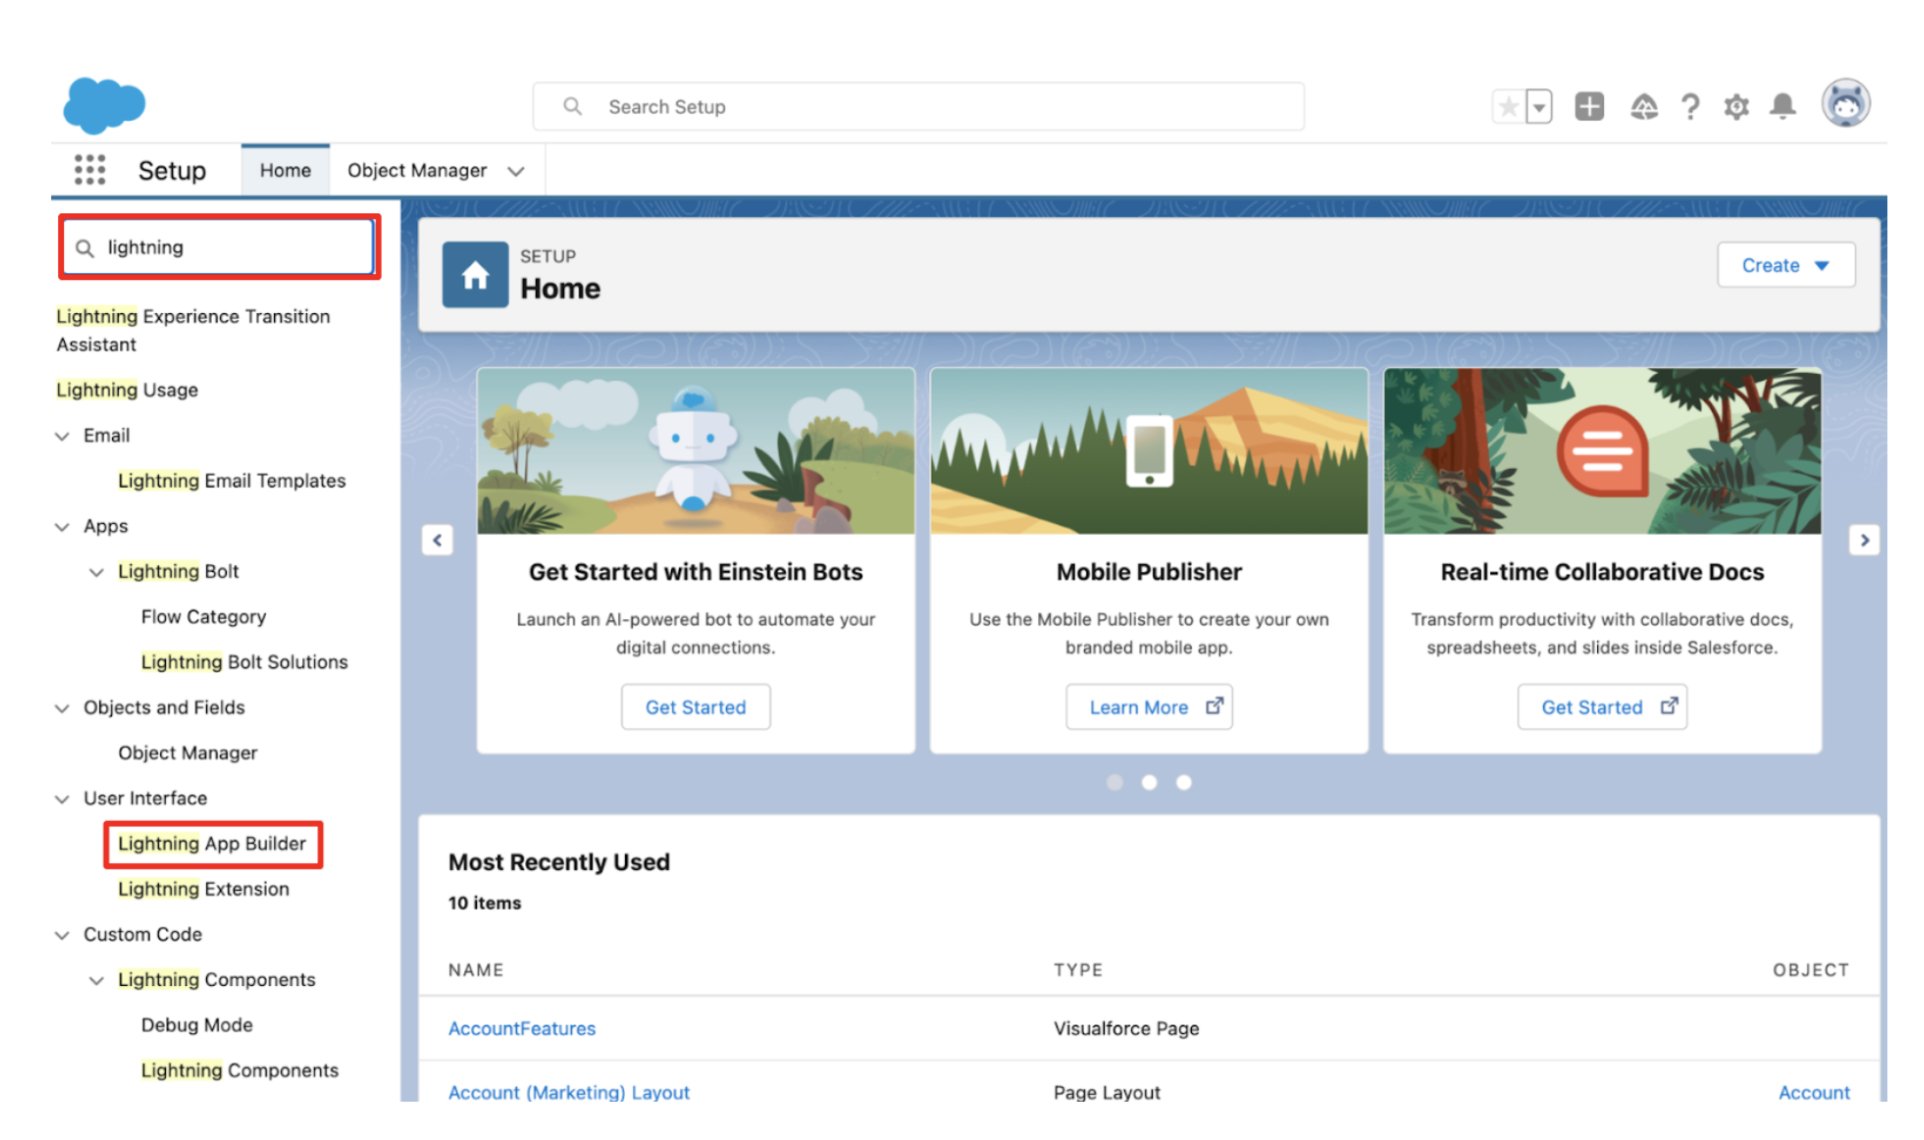Click the magnifier in Search Setup
Screen dimensions: 1924x1140
(x=572, y=106)
